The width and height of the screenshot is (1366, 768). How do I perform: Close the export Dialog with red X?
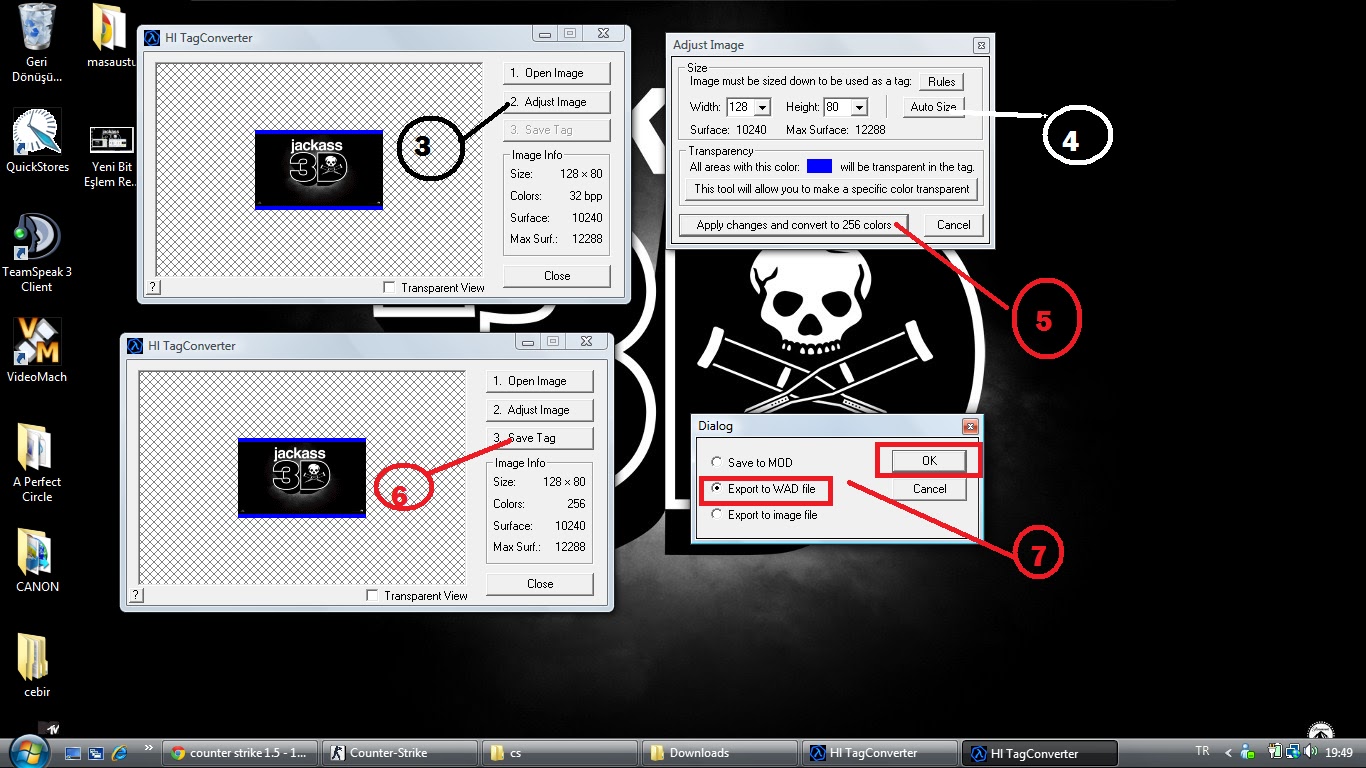[x=969, y=426]
